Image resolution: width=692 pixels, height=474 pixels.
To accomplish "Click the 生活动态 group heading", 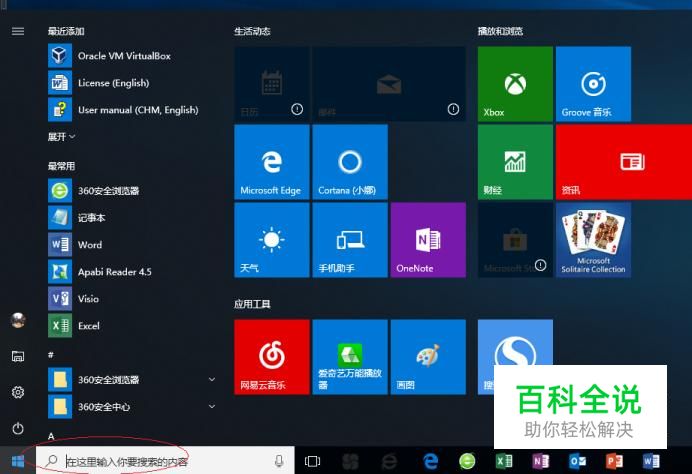I will (x=252, y=31).
